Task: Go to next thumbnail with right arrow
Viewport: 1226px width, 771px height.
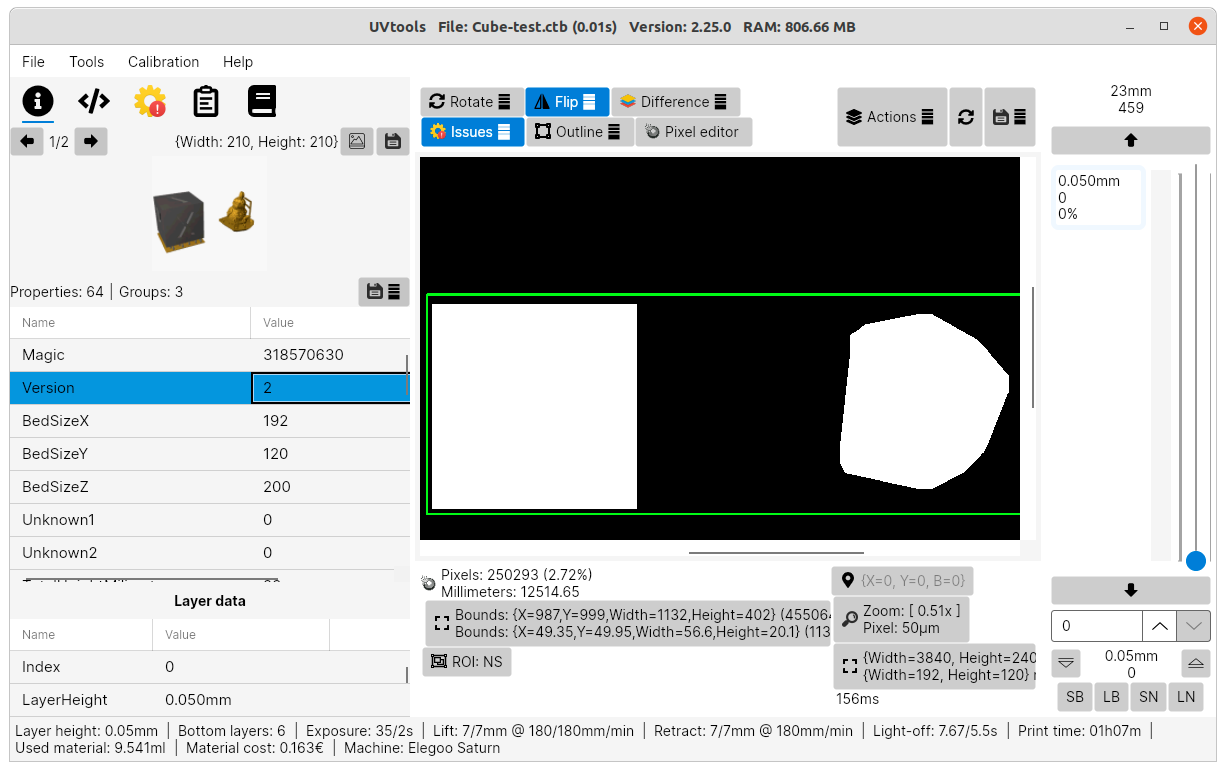Action: [90, 142]
